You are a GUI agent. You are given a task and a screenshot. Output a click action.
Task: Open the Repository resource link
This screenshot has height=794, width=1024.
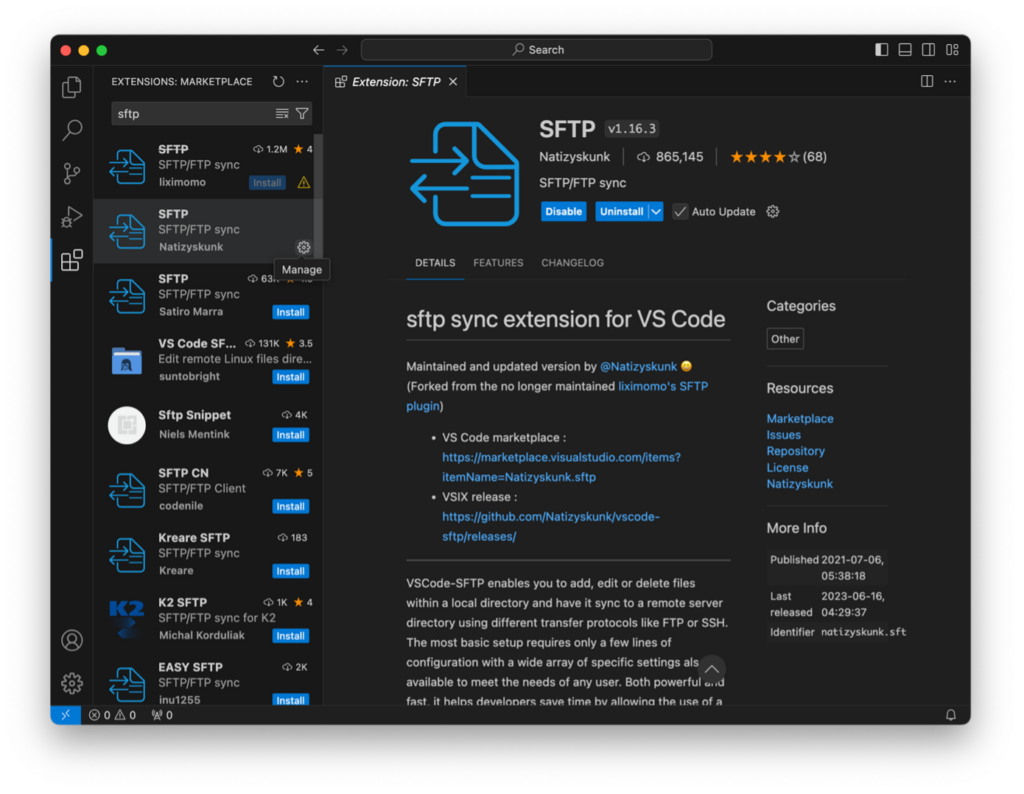point(795,451)
